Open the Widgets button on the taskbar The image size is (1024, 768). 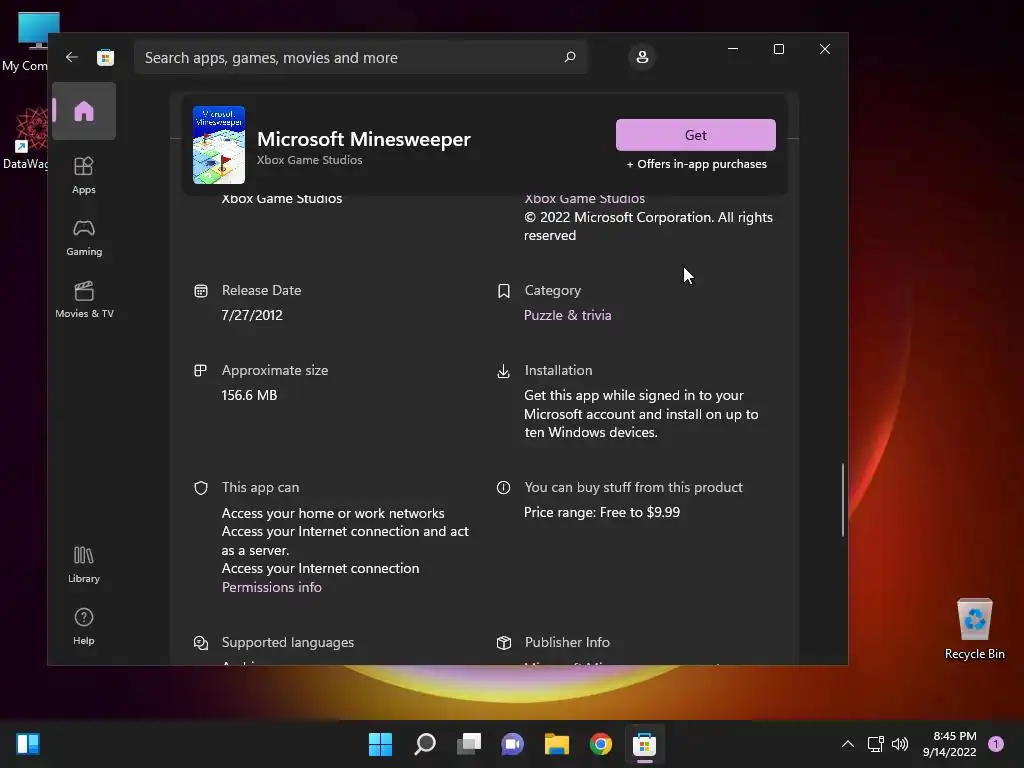[x=28, y=744]
